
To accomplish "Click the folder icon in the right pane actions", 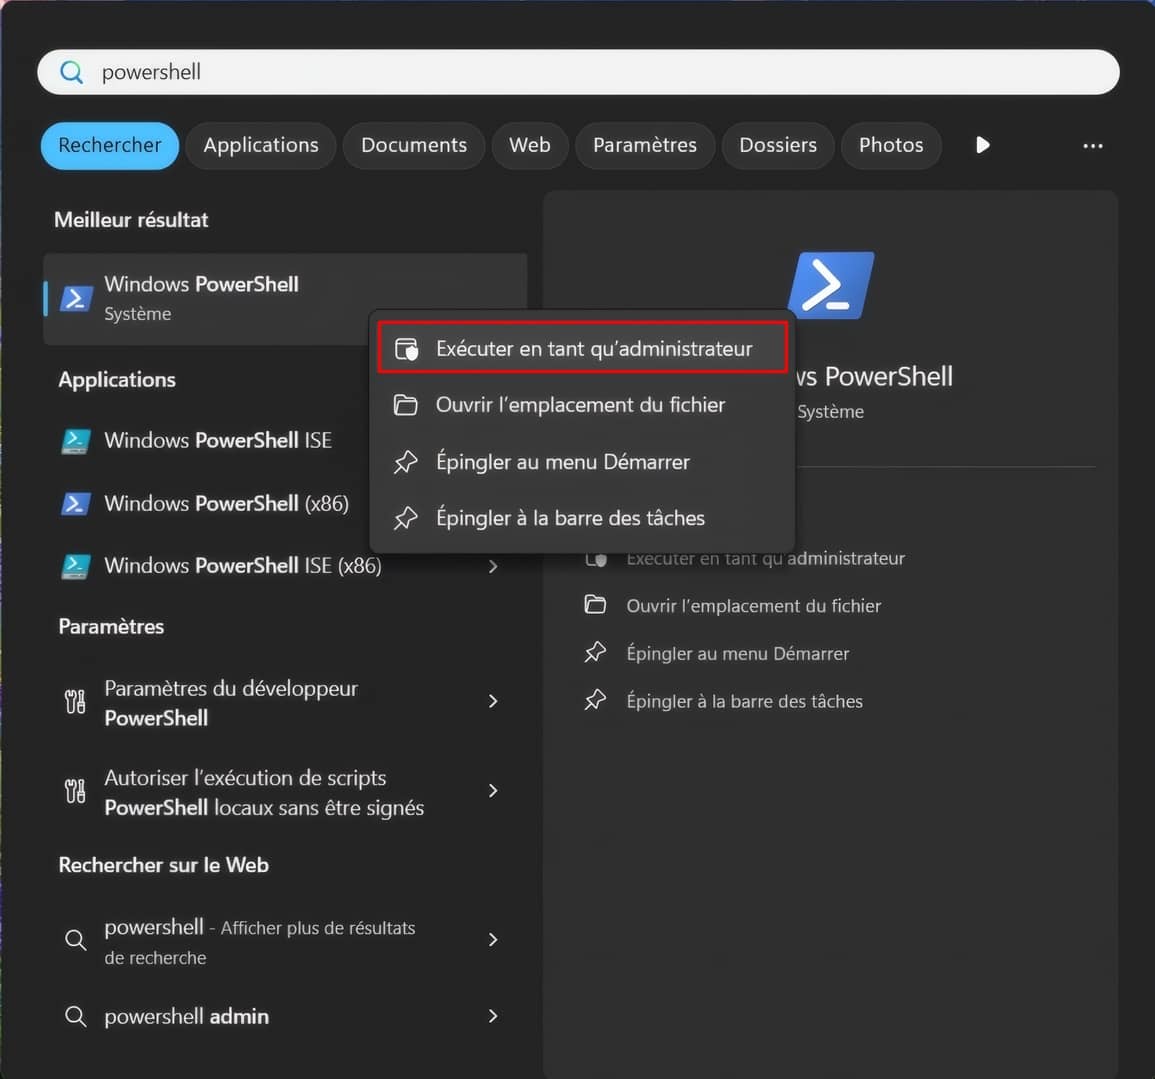I will click(595, 605).
